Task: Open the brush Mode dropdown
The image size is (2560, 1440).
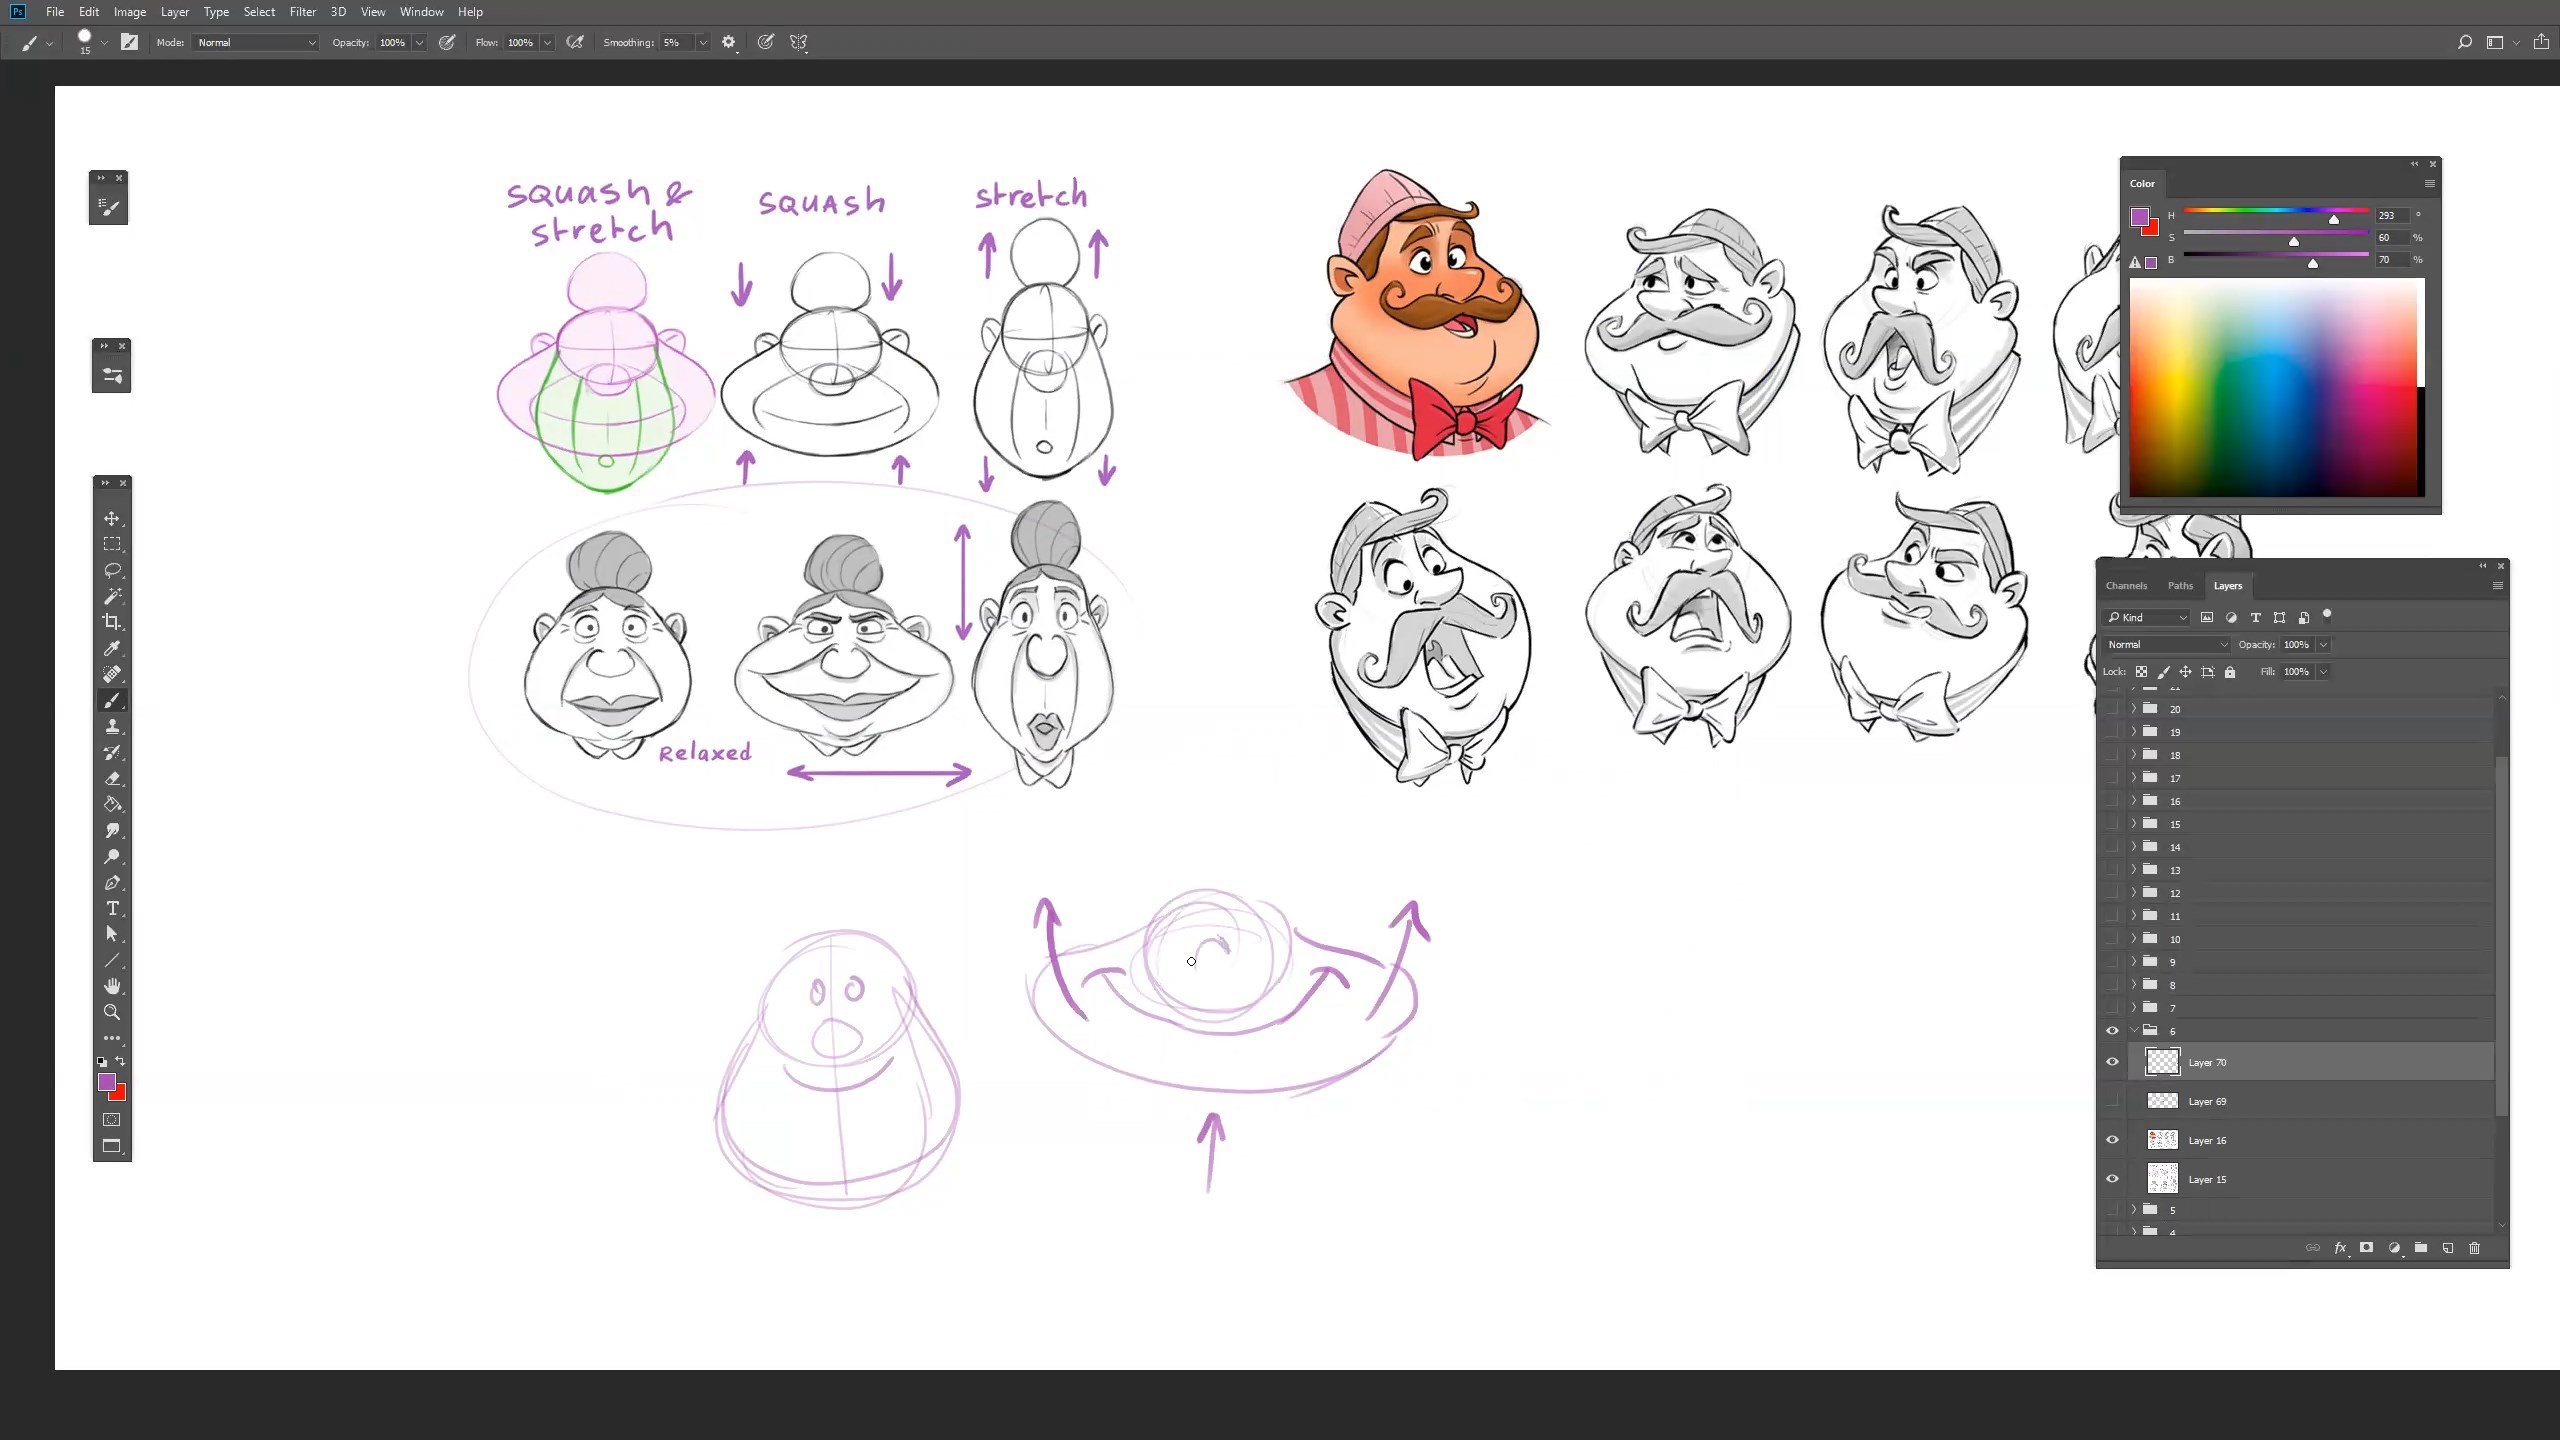Action: pyautogui.click(x=256, y=43)
